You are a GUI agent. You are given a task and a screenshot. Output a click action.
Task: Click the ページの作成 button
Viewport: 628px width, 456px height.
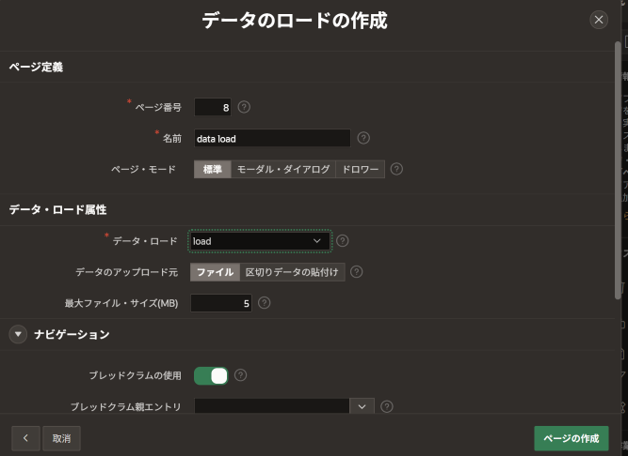click(x=571, y=438)
